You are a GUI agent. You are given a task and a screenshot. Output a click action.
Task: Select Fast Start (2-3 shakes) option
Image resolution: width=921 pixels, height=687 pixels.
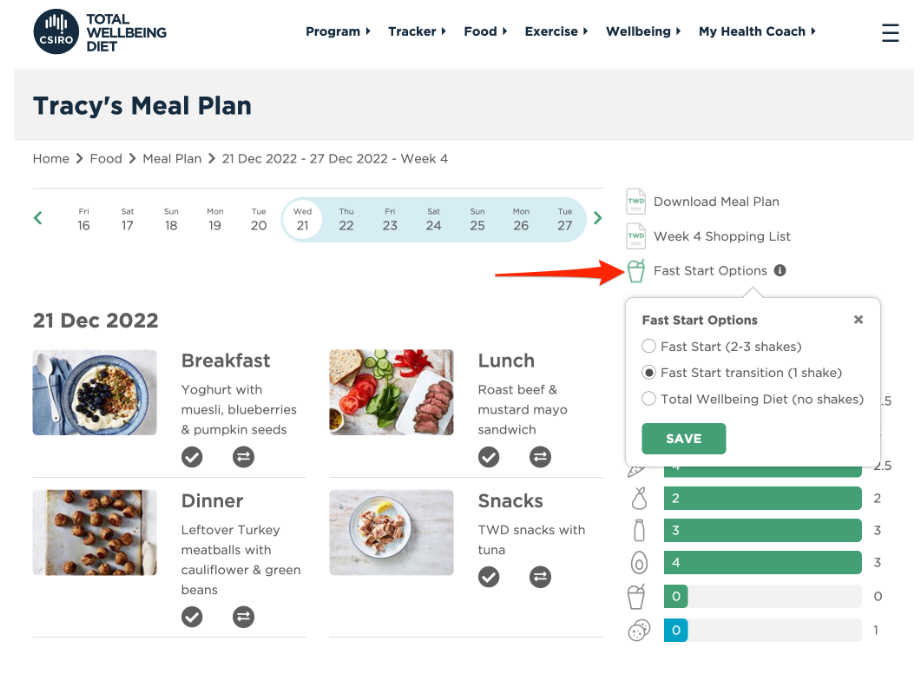coord(650,347)
